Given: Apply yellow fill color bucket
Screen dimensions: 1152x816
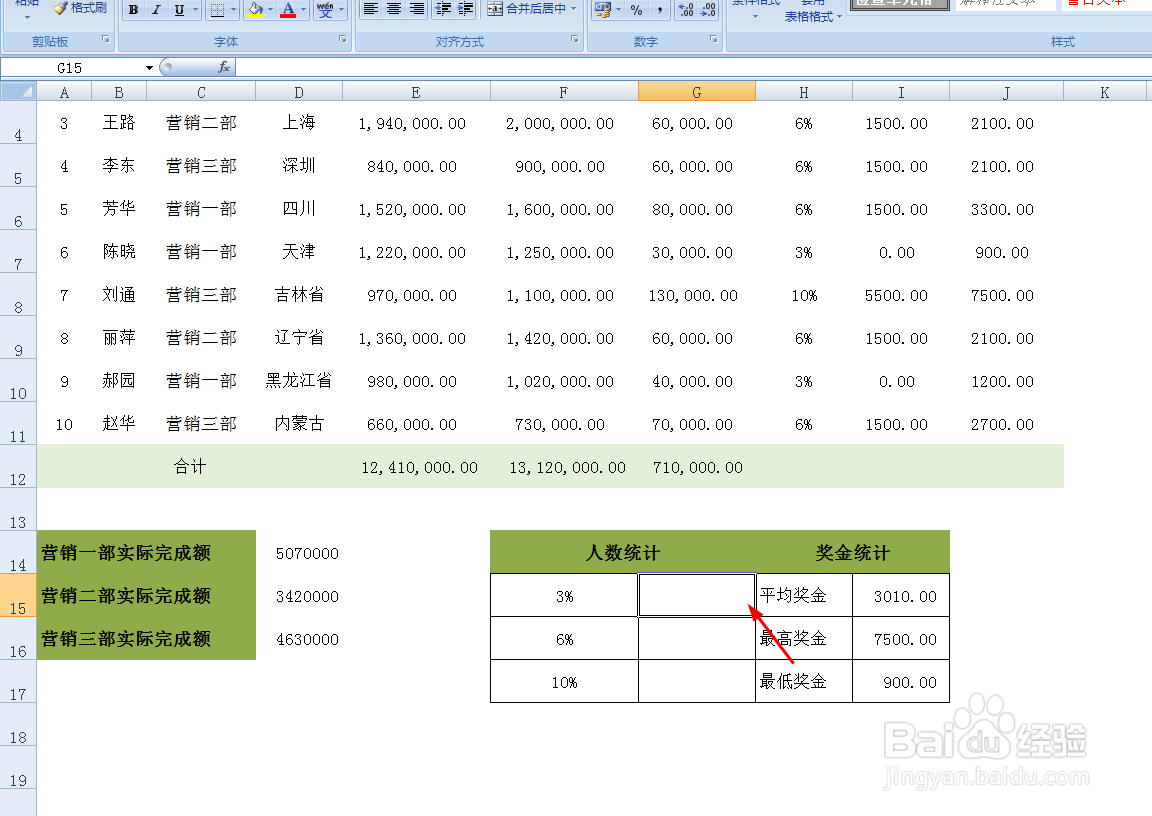Looking at the screenshot, I should (255, 10).
